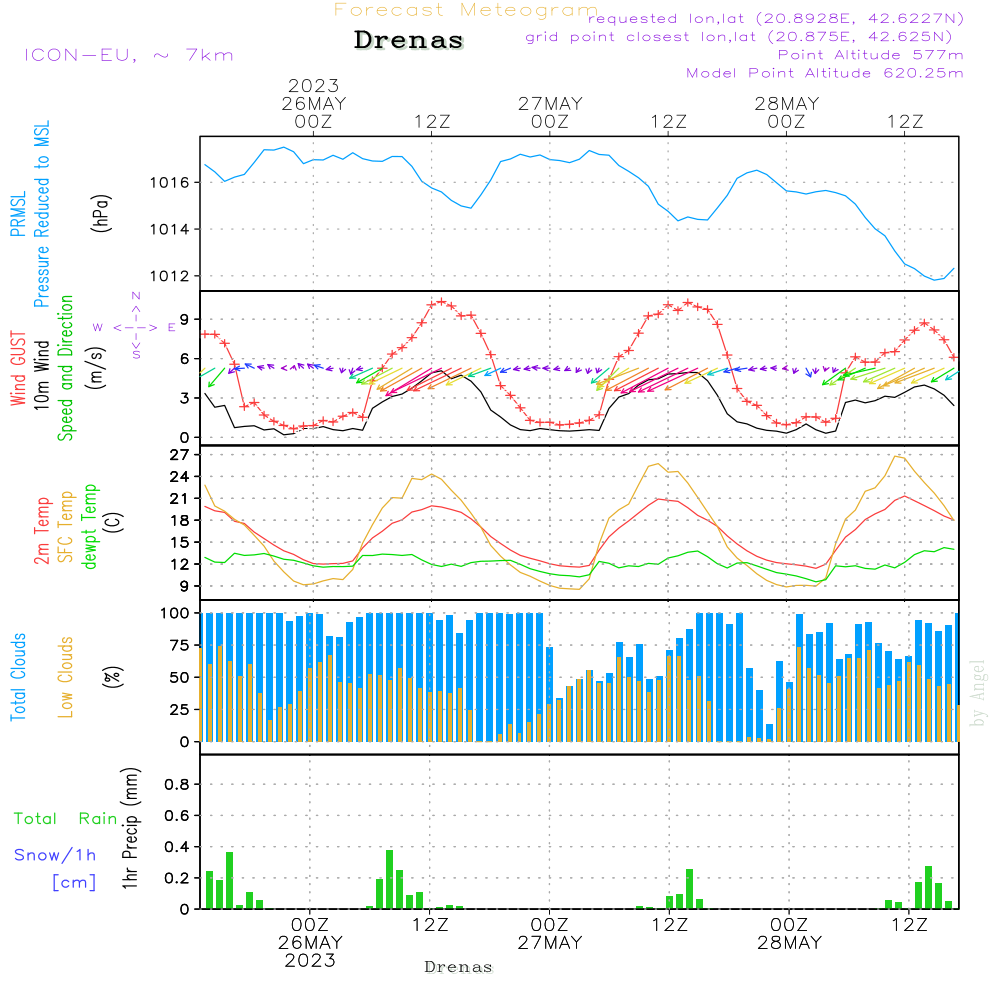Click the Low Clouds axis label
This screenshot has width=1000, height=1000.
point(66,677)
